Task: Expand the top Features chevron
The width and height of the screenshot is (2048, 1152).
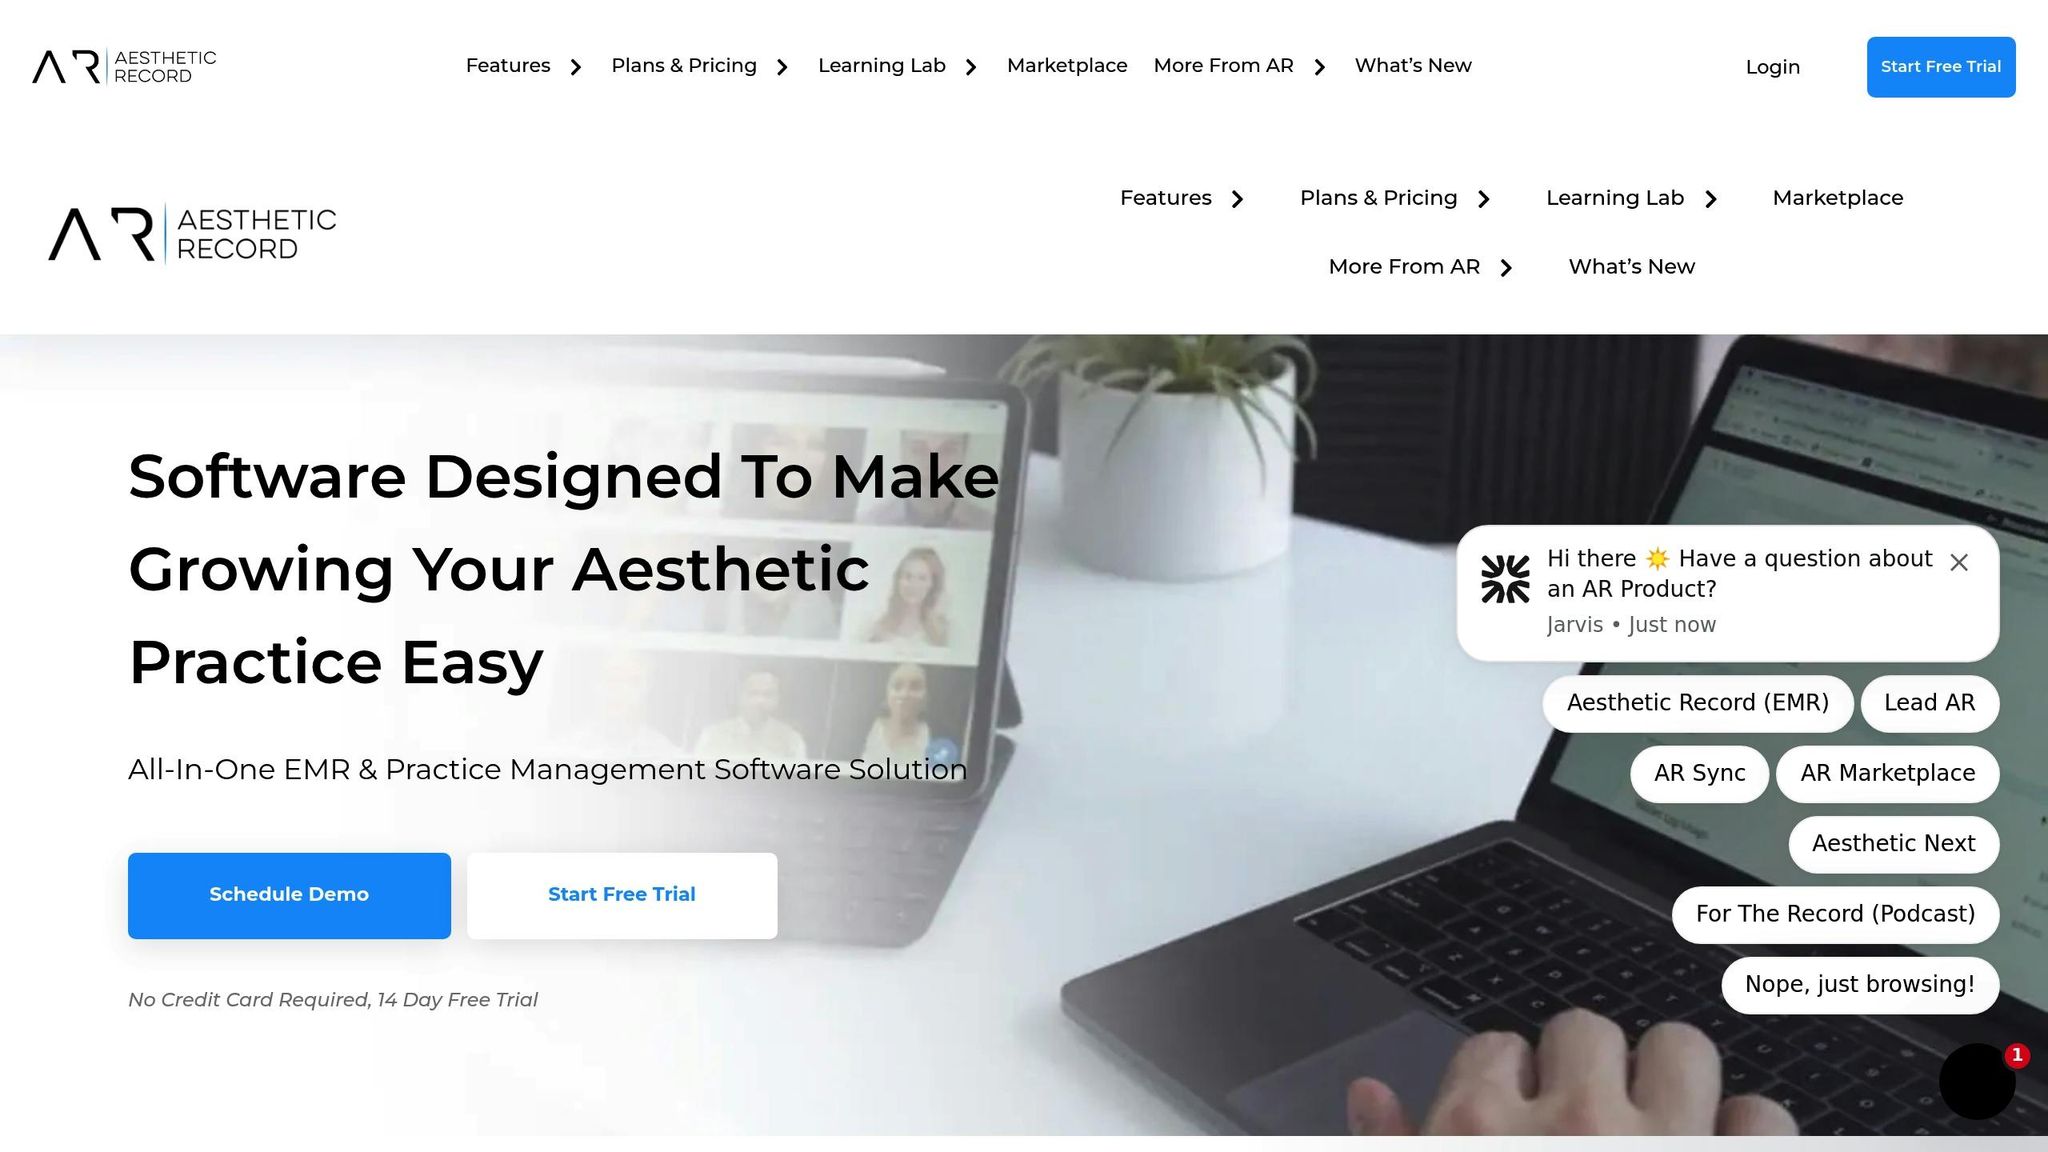Action: point(576,67)
